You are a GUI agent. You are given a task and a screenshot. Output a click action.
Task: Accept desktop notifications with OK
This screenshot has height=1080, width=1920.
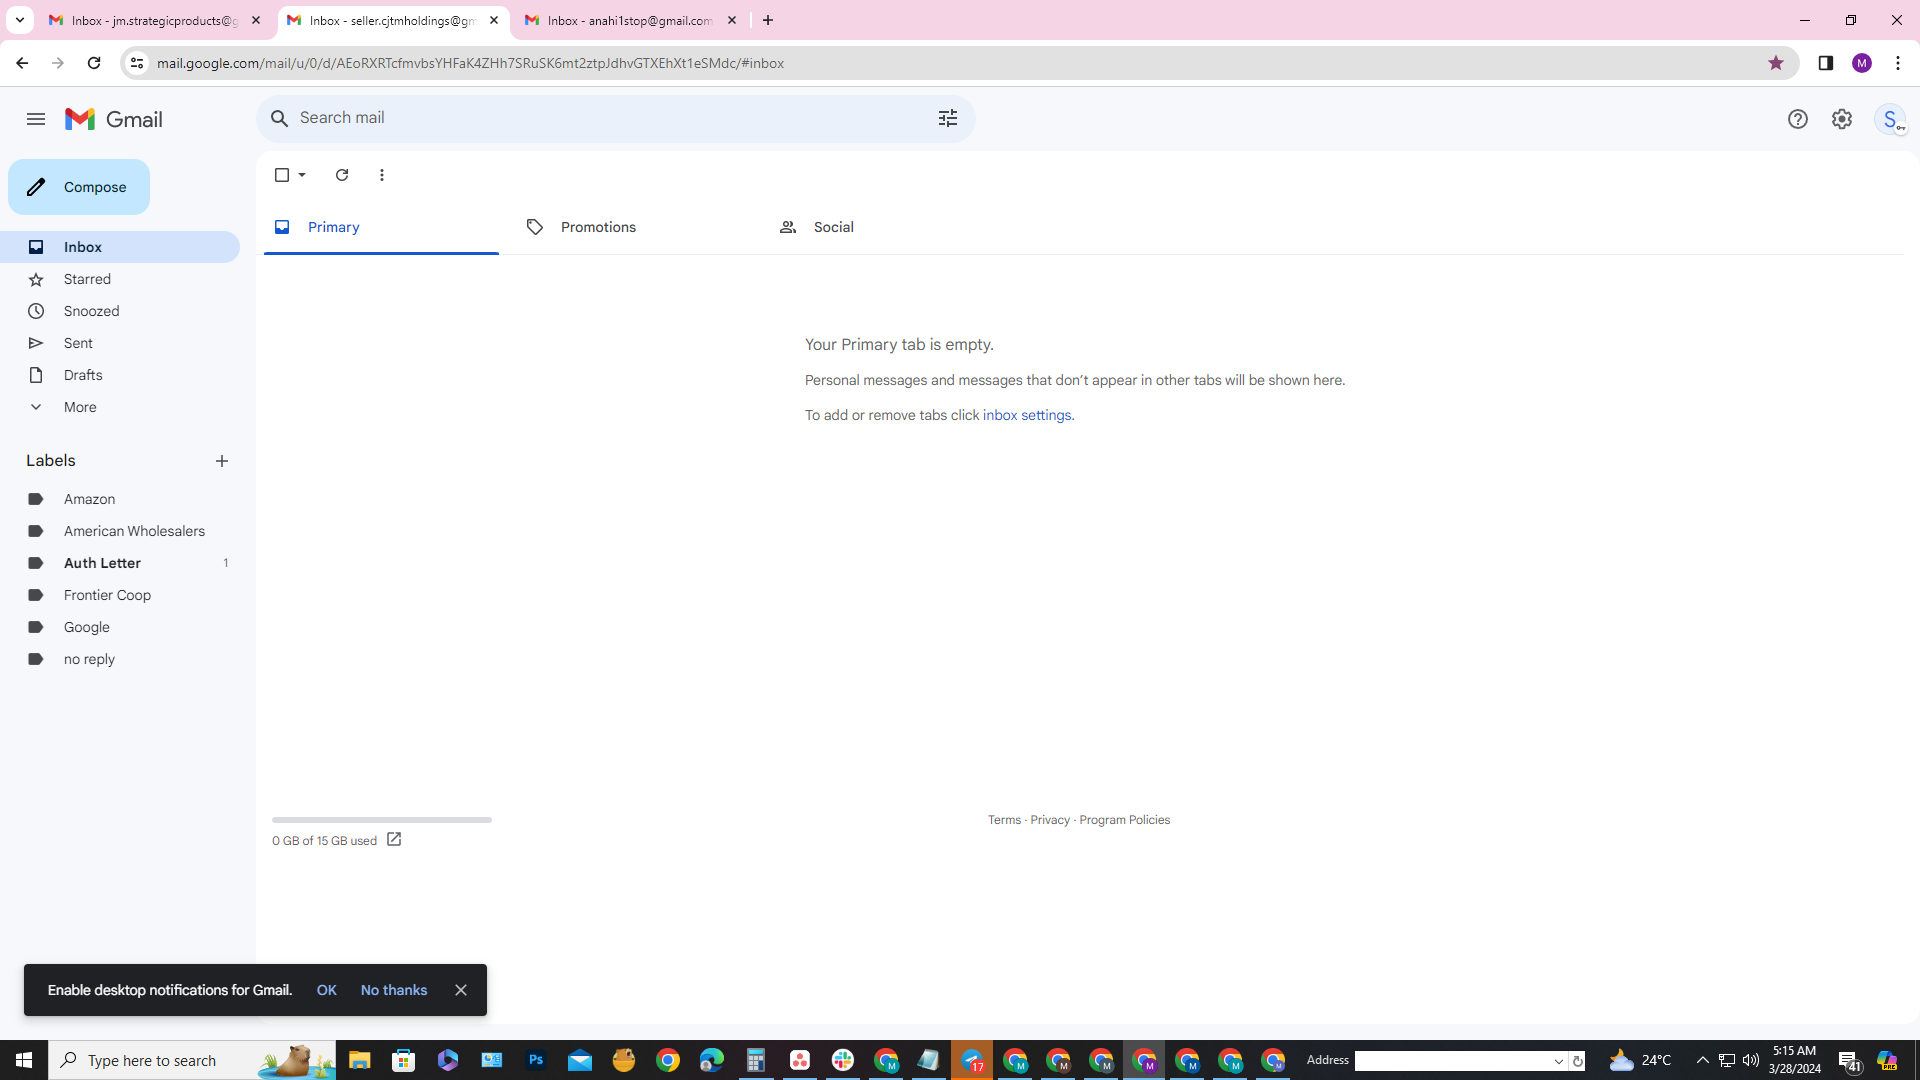pyautogui.click(x=326, y=990)
